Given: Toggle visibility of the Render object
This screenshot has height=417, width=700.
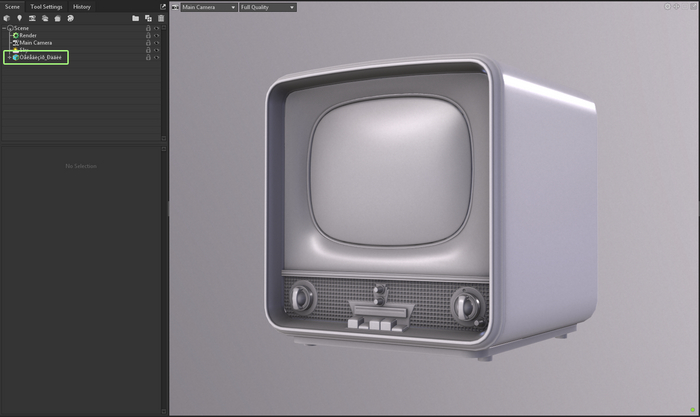Looking at the screenshot, I should tap(156, 35).
